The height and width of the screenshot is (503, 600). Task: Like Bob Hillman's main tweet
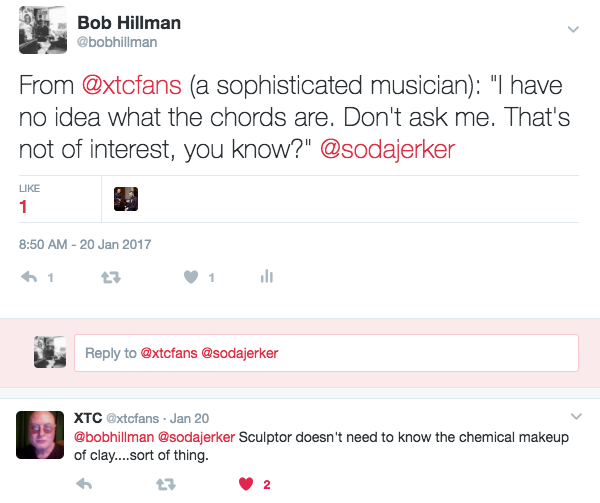click(x=191, y=277)
